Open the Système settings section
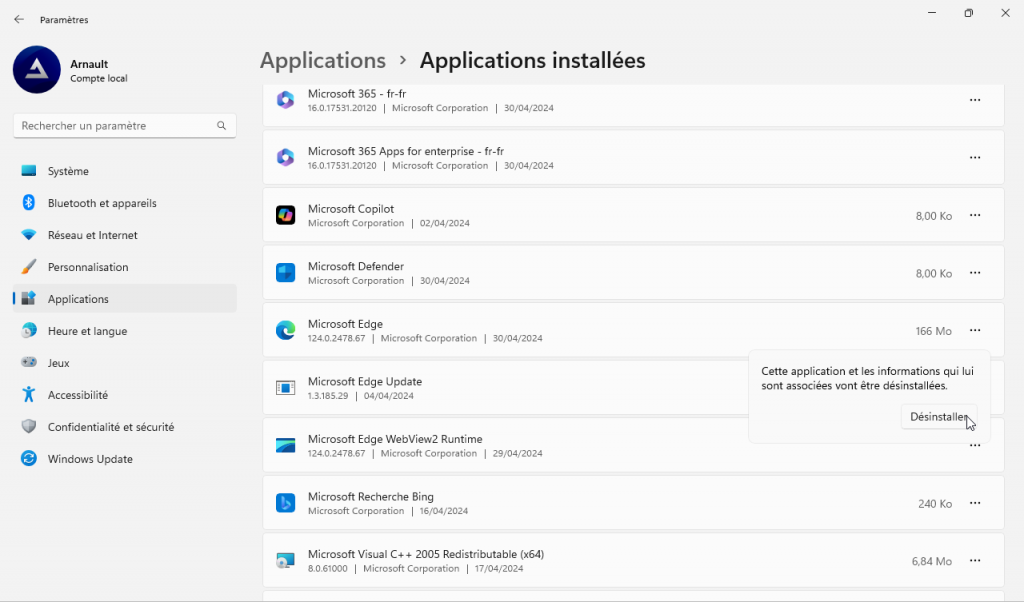1024x602 pixels. (125, 171)
